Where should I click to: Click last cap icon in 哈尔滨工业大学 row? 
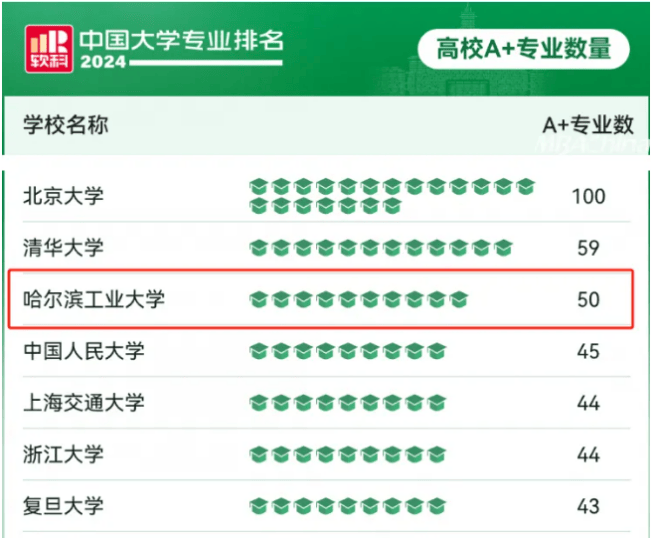(x=459, y=299)
